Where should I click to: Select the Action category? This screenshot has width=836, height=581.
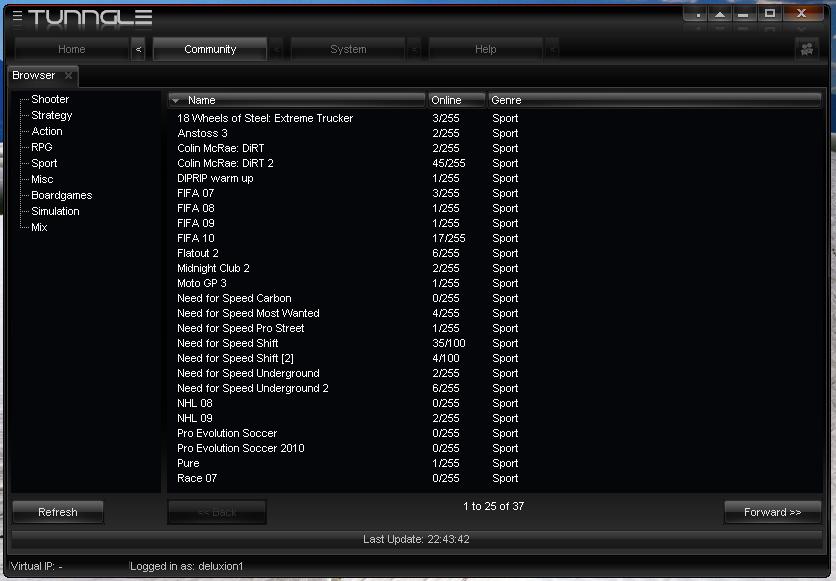47,131
